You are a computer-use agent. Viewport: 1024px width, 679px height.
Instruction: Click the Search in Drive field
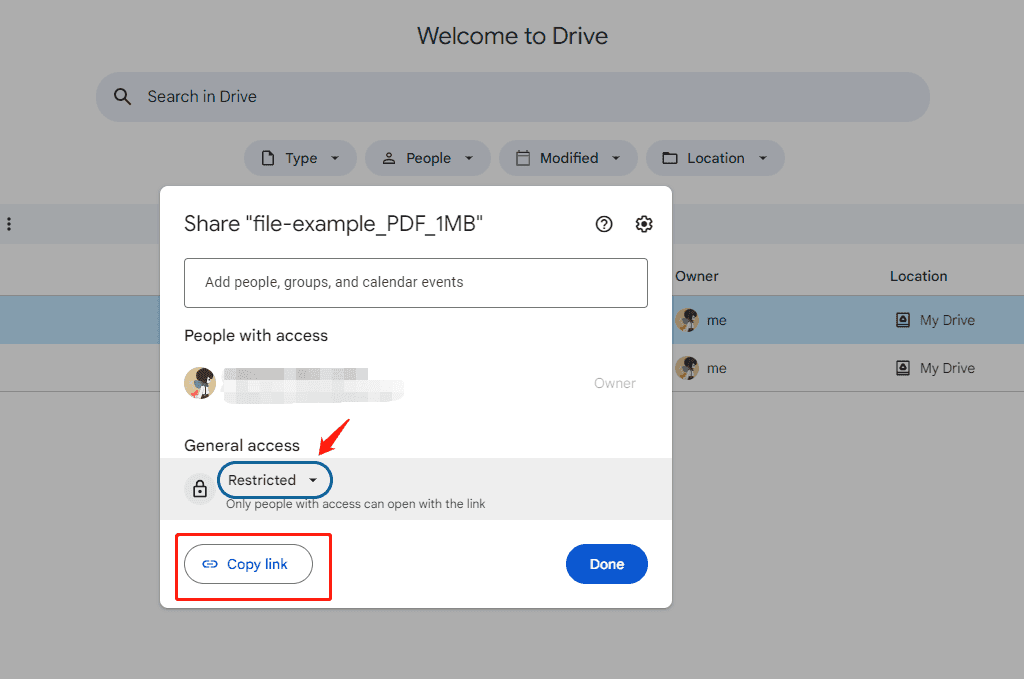click(513, 97)
